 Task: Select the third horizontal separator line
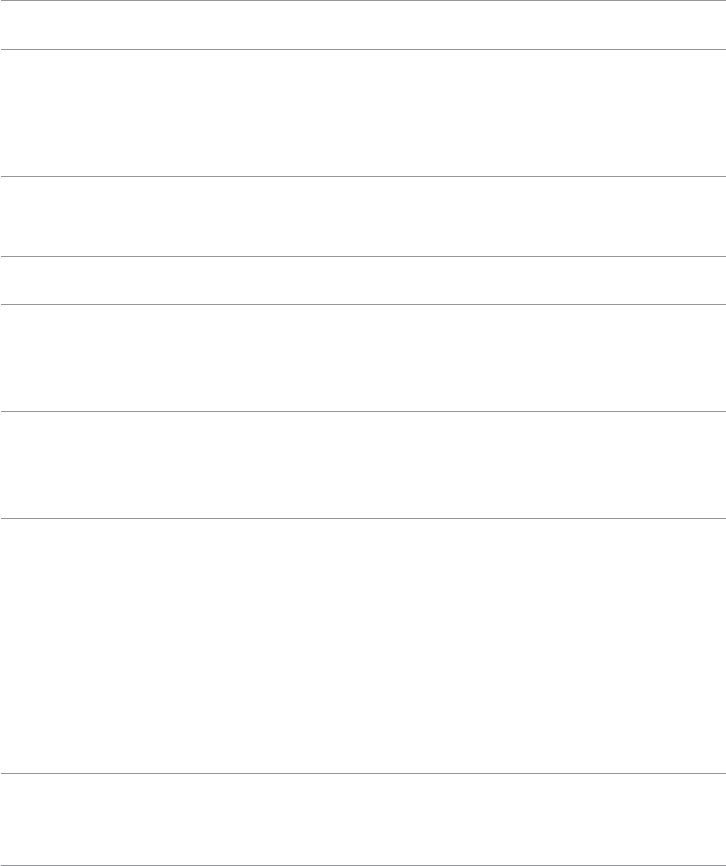363,177
